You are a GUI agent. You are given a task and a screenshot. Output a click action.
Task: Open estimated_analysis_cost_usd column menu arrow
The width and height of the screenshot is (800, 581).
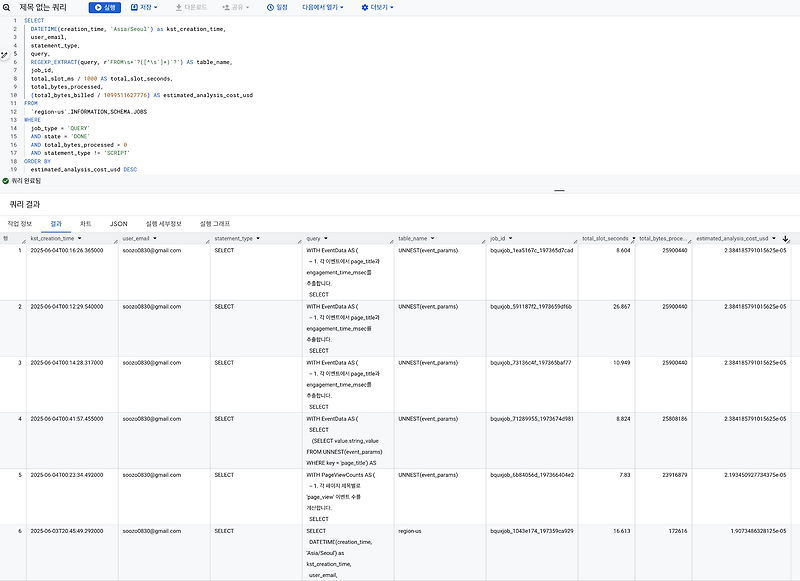pyautogui.click(x=773, y=238)
